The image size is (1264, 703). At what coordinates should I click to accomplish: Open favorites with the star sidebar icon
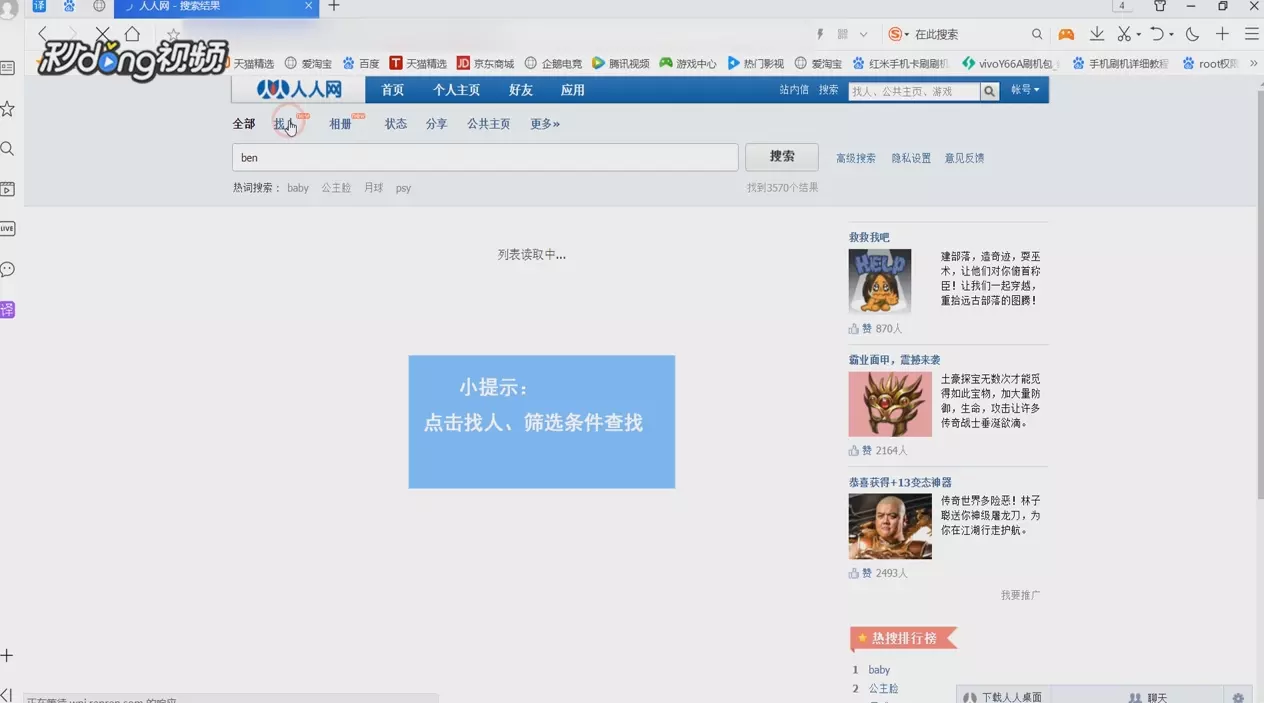(x=9, y=108)
